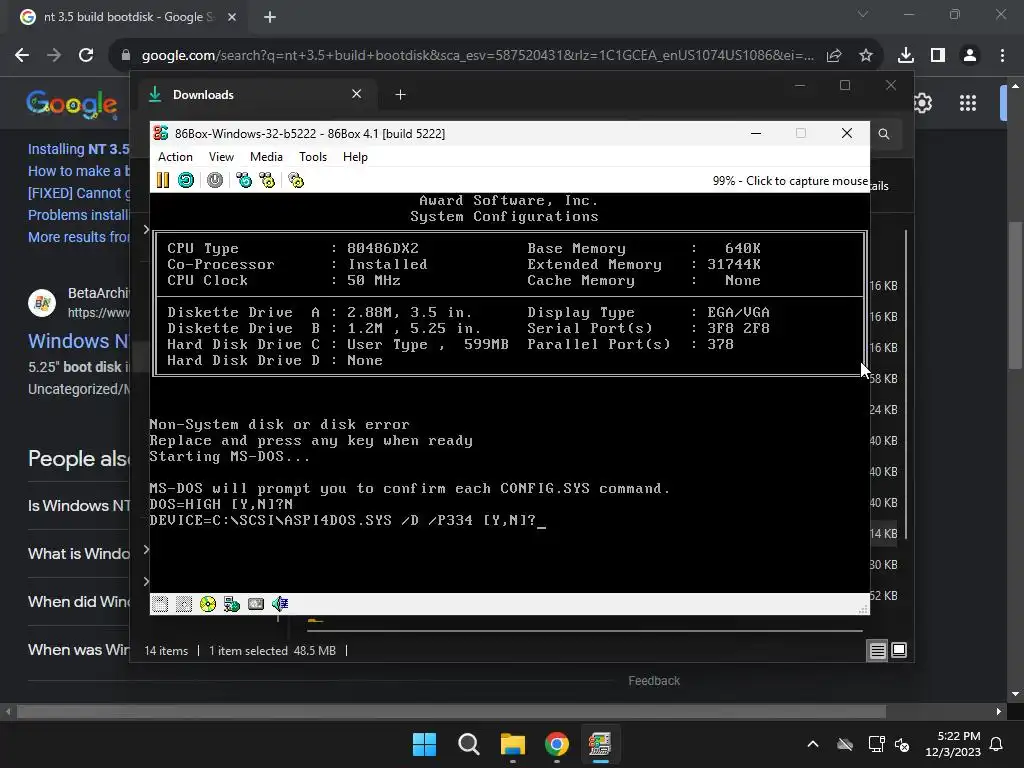The image size is (1024, 768).
Task: Expand 'When was Win' question
Action: point(78,650)
